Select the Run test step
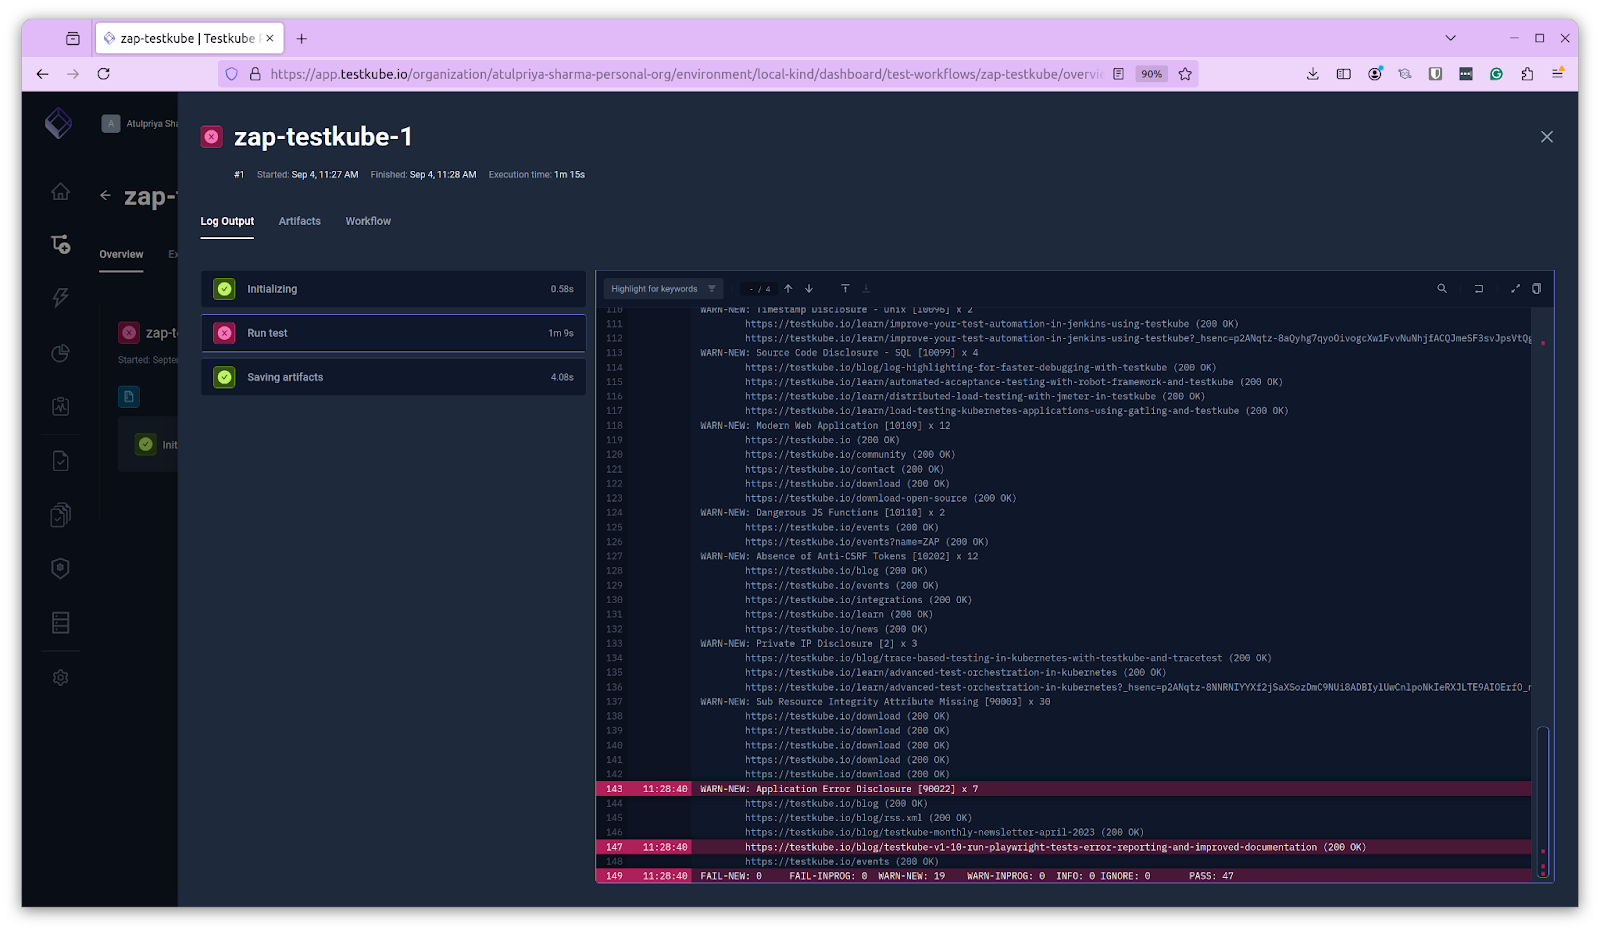Viewport: 1600px width, 931px height. pyautogui.click(x=393, y=333)
